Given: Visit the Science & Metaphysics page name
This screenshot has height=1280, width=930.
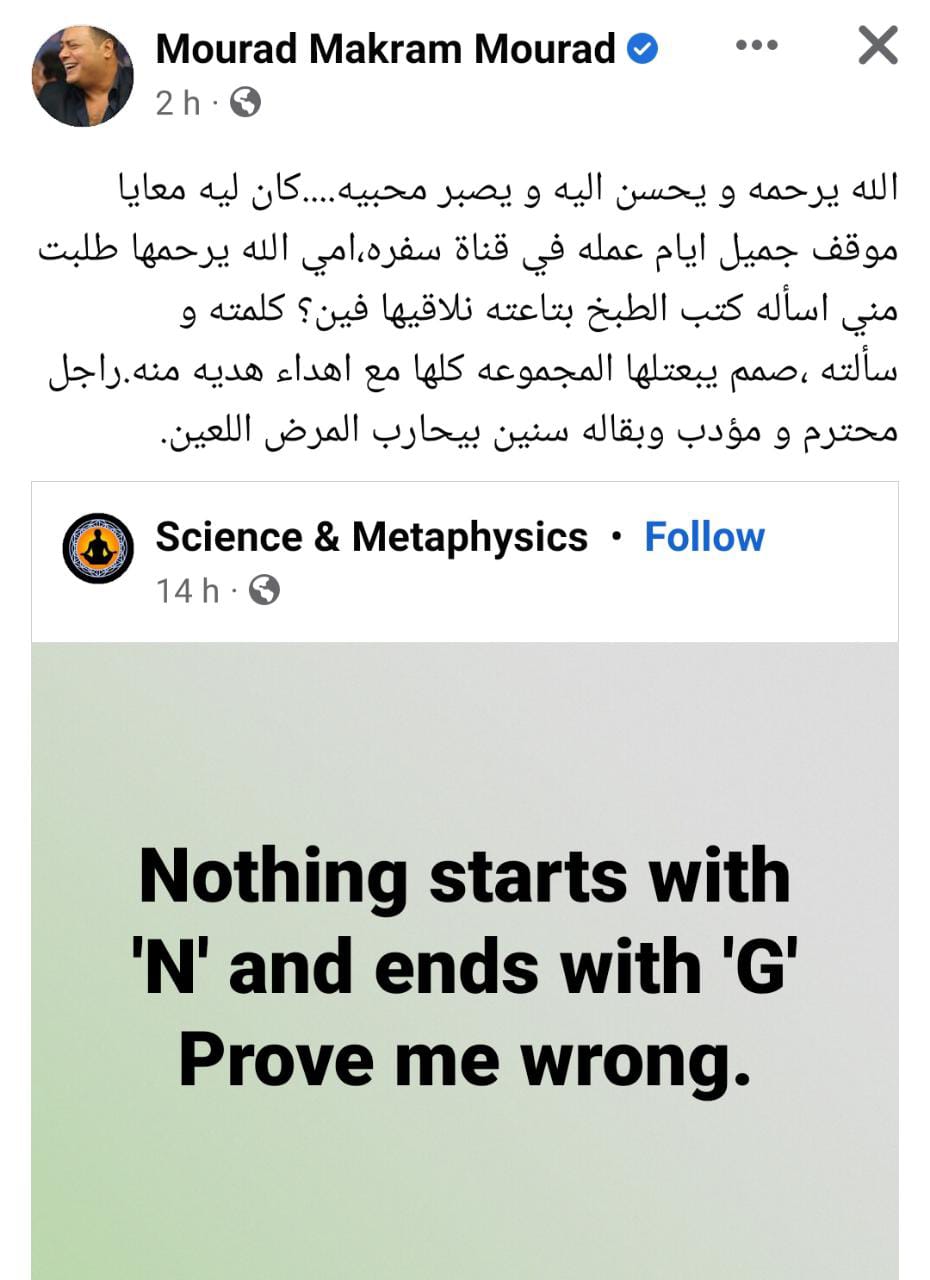Looking at the screenshot, I should (x=371, y=537).
